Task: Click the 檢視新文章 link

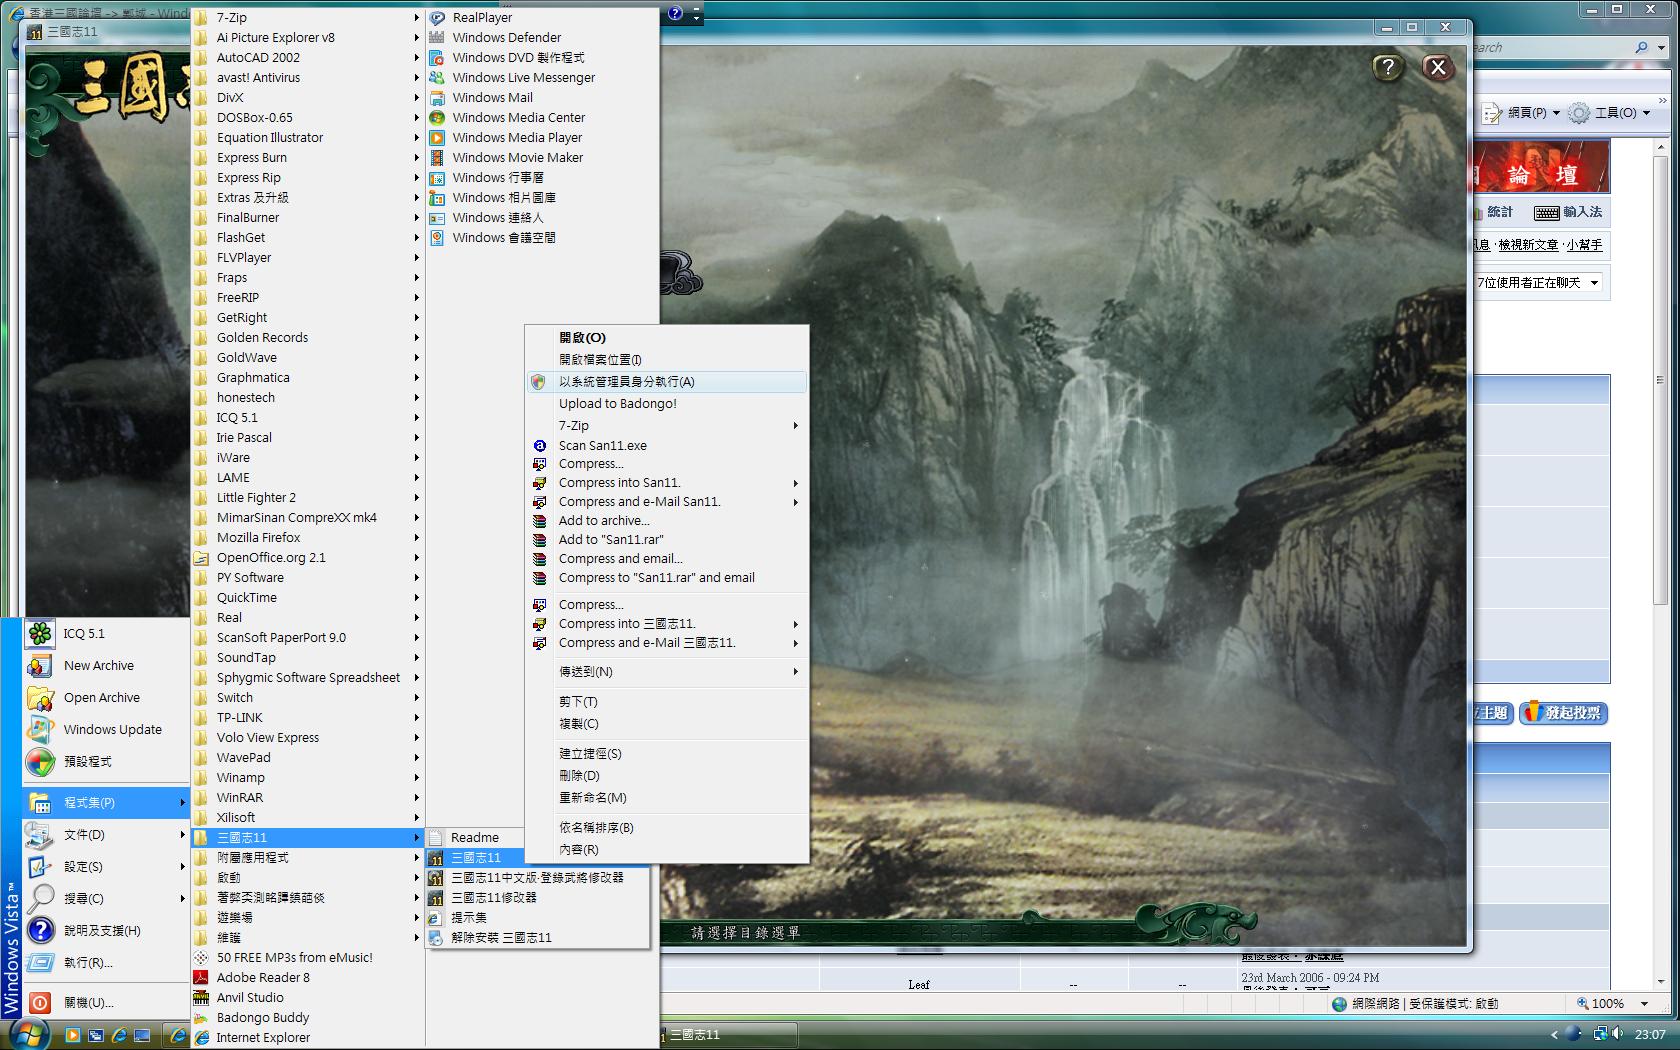Action: click(x=1528, y=245)
